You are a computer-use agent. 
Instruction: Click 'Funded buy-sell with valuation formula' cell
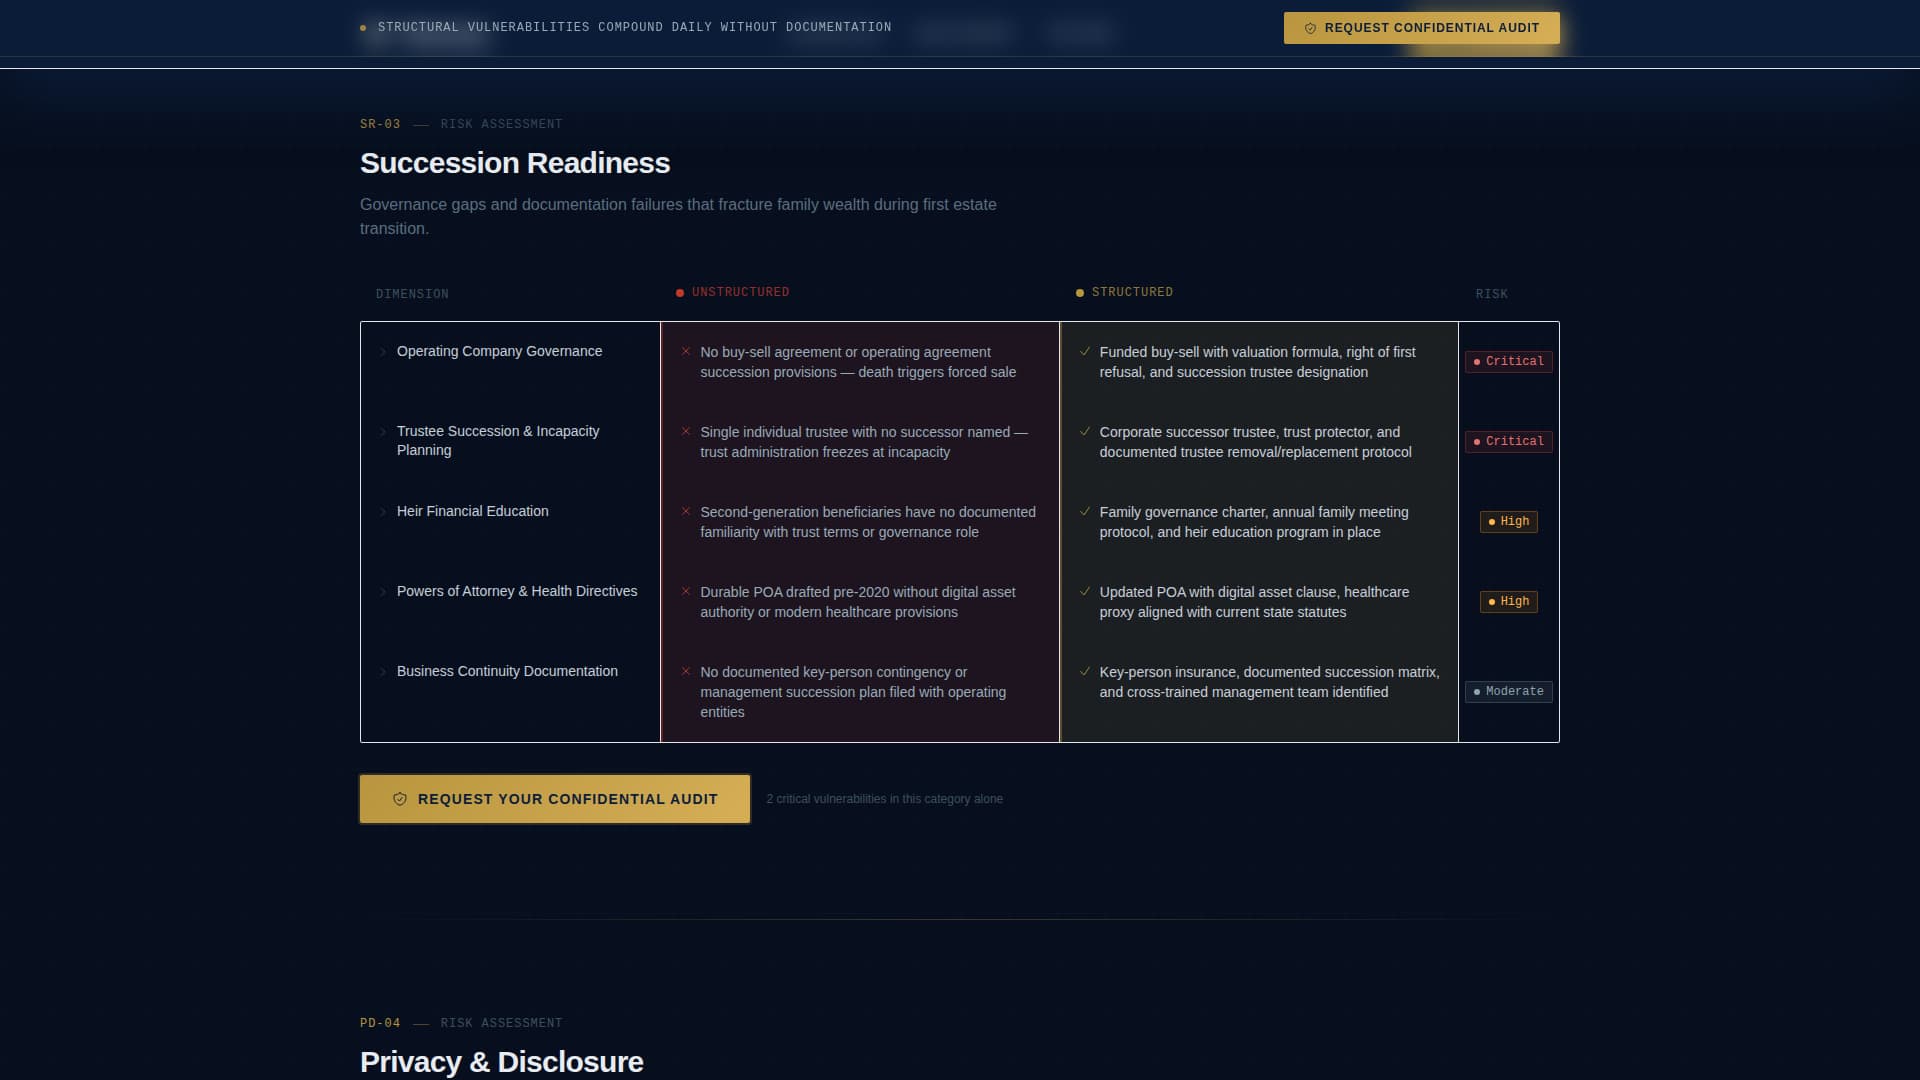(1257, 362)
